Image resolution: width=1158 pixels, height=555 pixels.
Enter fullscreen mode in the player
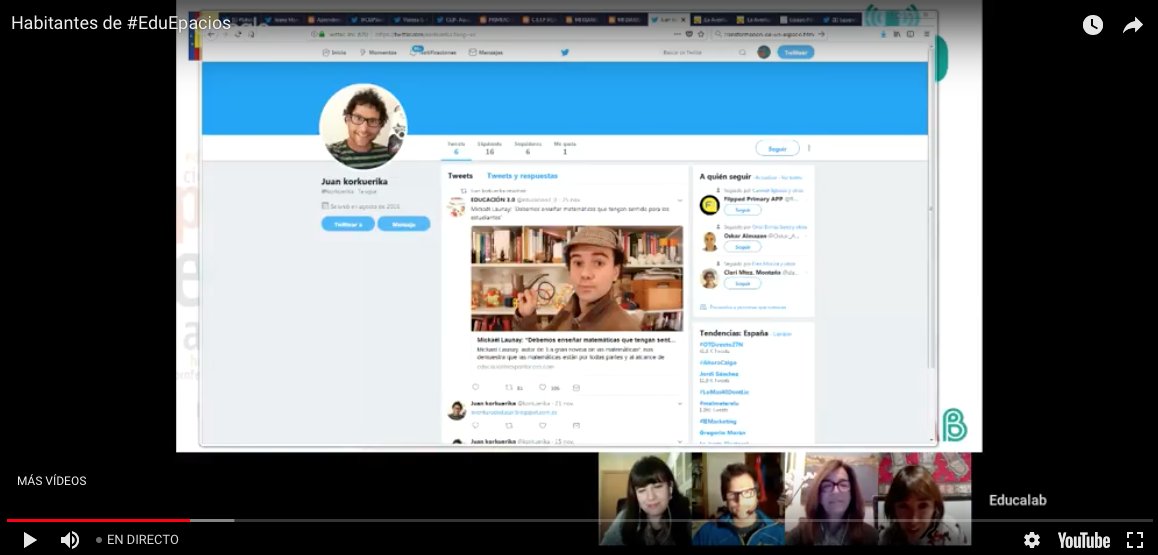tap(1135, 540)
